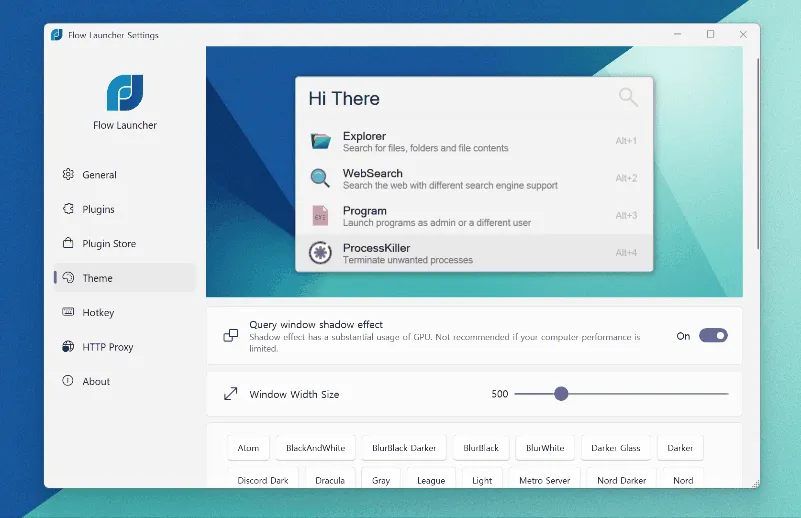The height and width of the screenshot is (518, 801).
Task: Maximize the Flow Launcher Settings window
Action: tap(710, 34)
